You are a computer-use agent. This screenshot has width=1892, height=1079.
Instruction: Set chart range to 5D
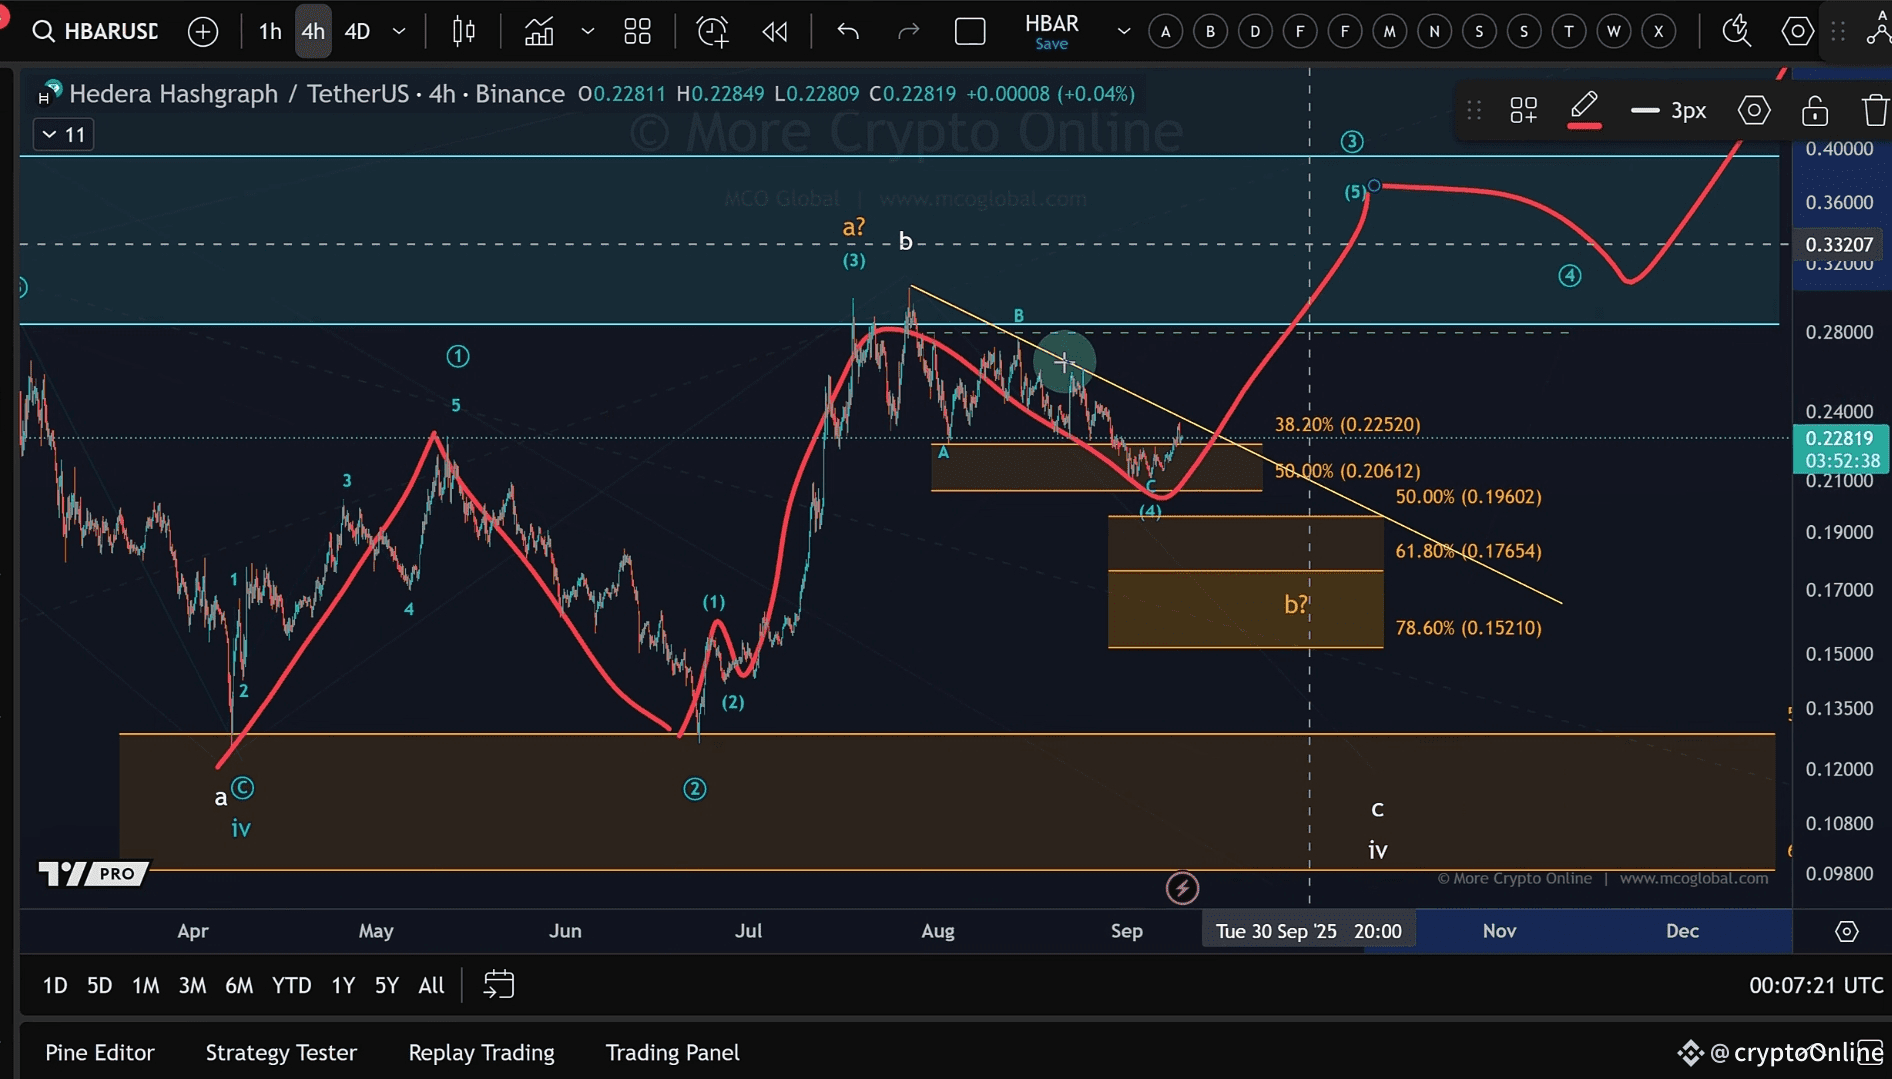coord(99,986)
